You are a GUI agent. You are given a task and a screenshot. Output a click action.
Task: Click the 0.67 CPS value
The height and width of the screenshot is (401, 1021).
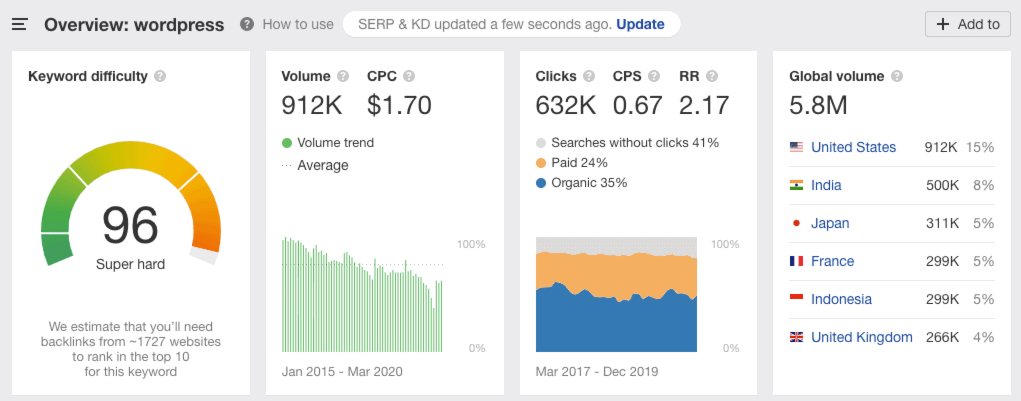point(637,105)
